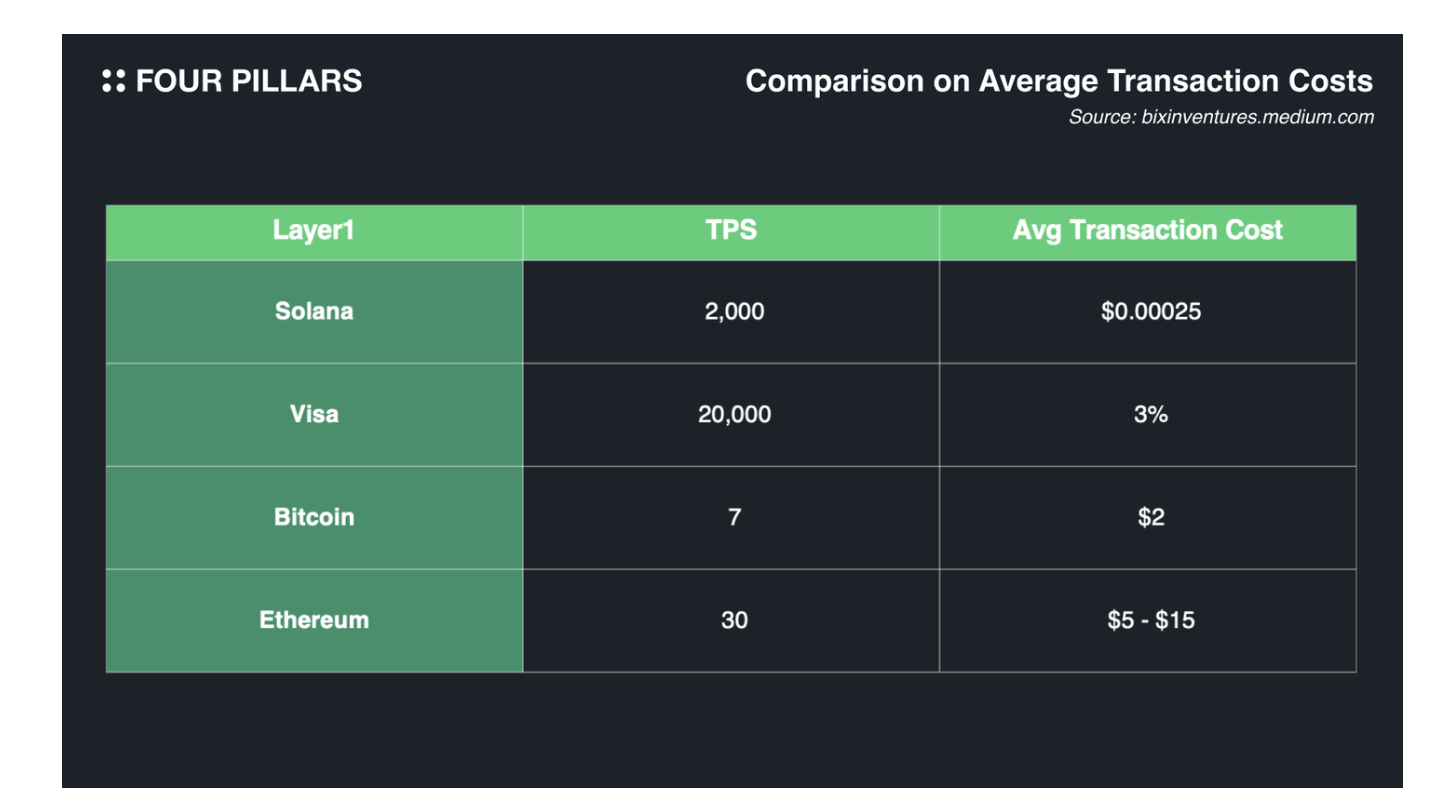Click the Solana row label cell
Image resolution: width=1452 pixels, height=806 pixels.
click(314, 311)
